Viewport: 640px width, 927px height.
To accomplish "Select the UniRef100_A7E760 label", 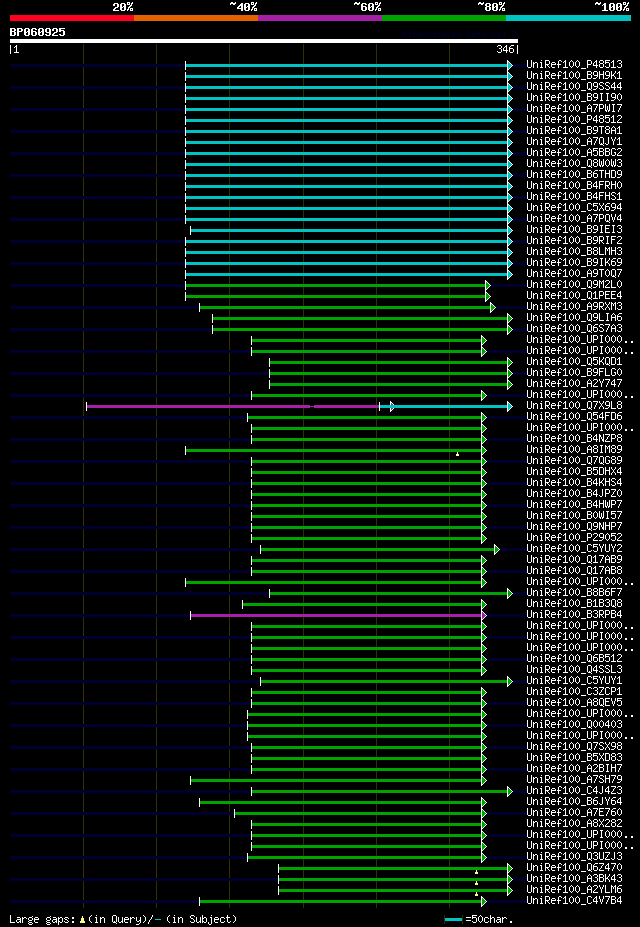I will 574,813.
